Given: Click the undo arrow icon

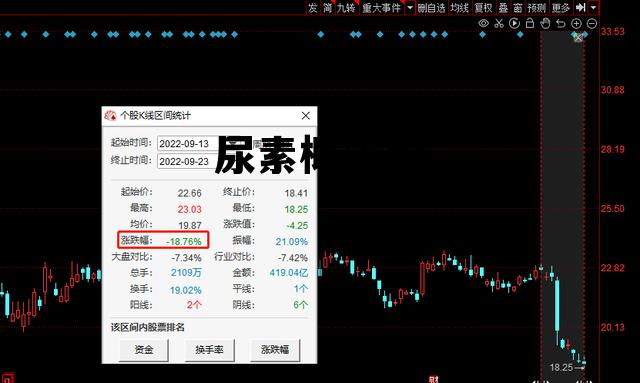Looking at the screenshot, I should point(561,23).
